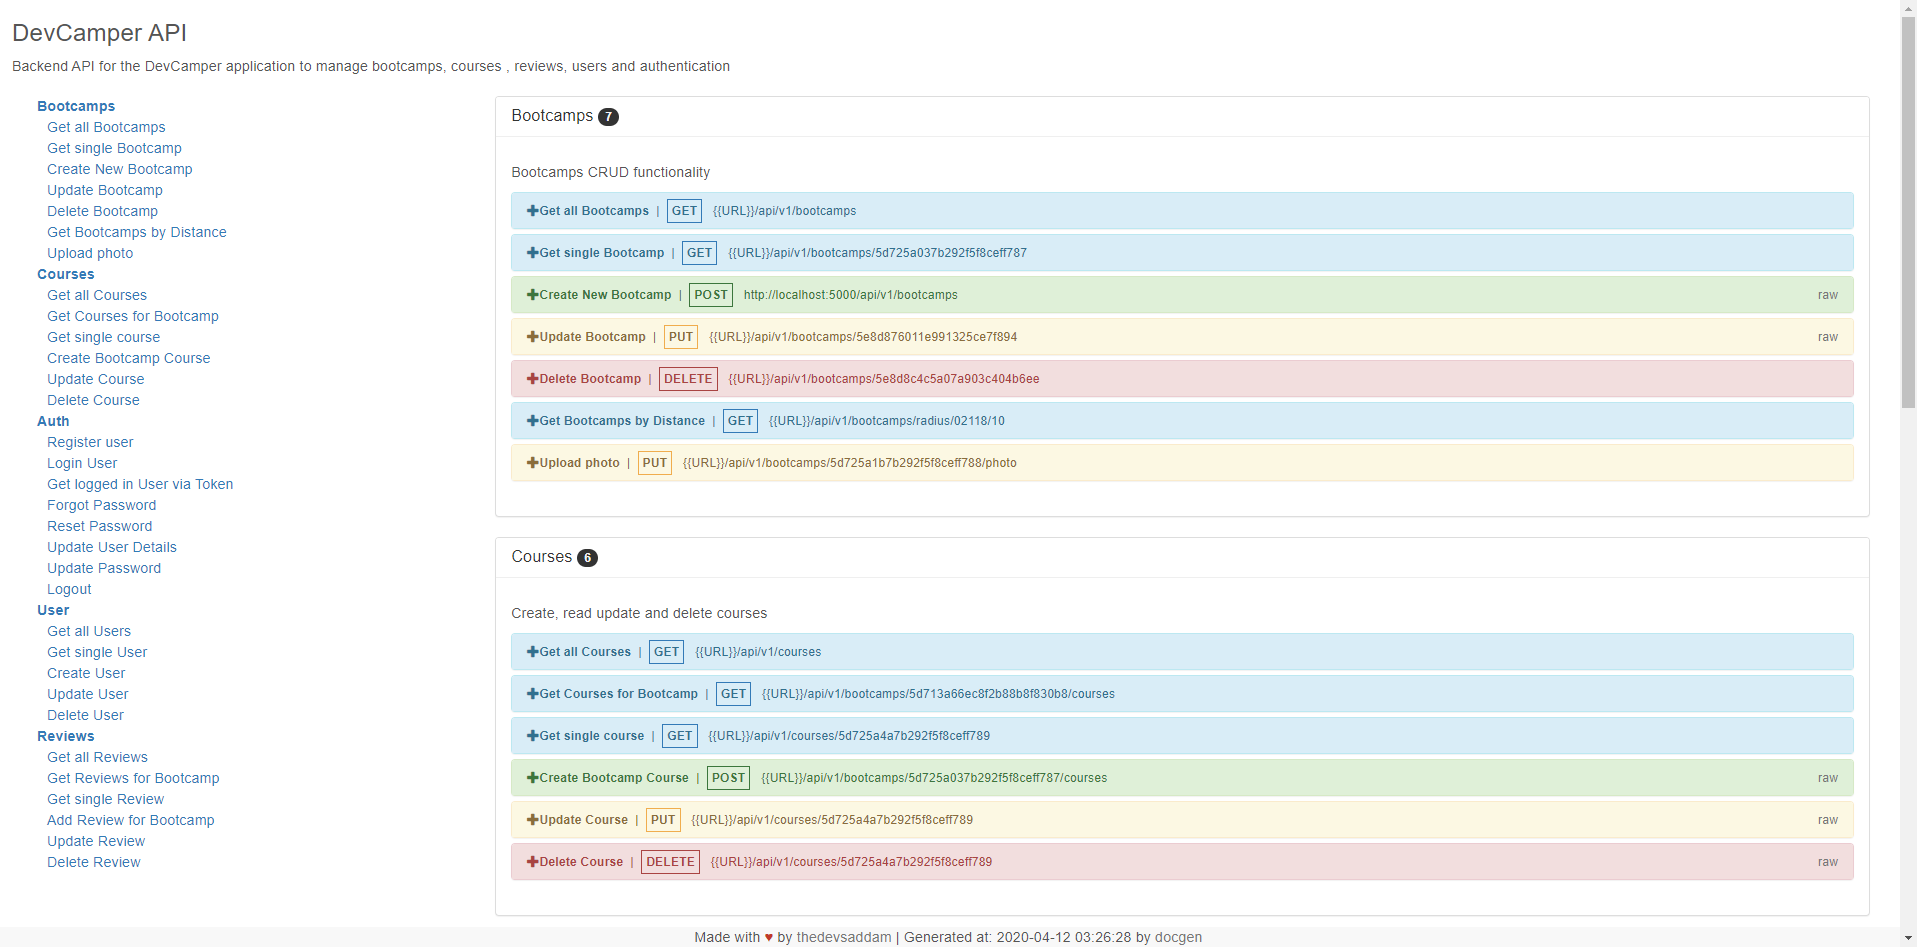Click the DELETE method badge for Delete Course
1917x947 pixels.
670,862
